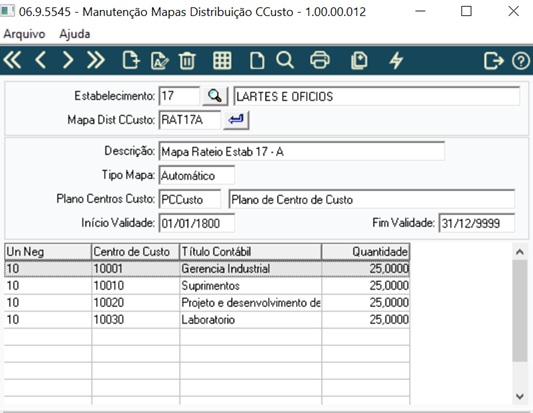
Task: Click the Un Neg column header
Action: [48, 252]
